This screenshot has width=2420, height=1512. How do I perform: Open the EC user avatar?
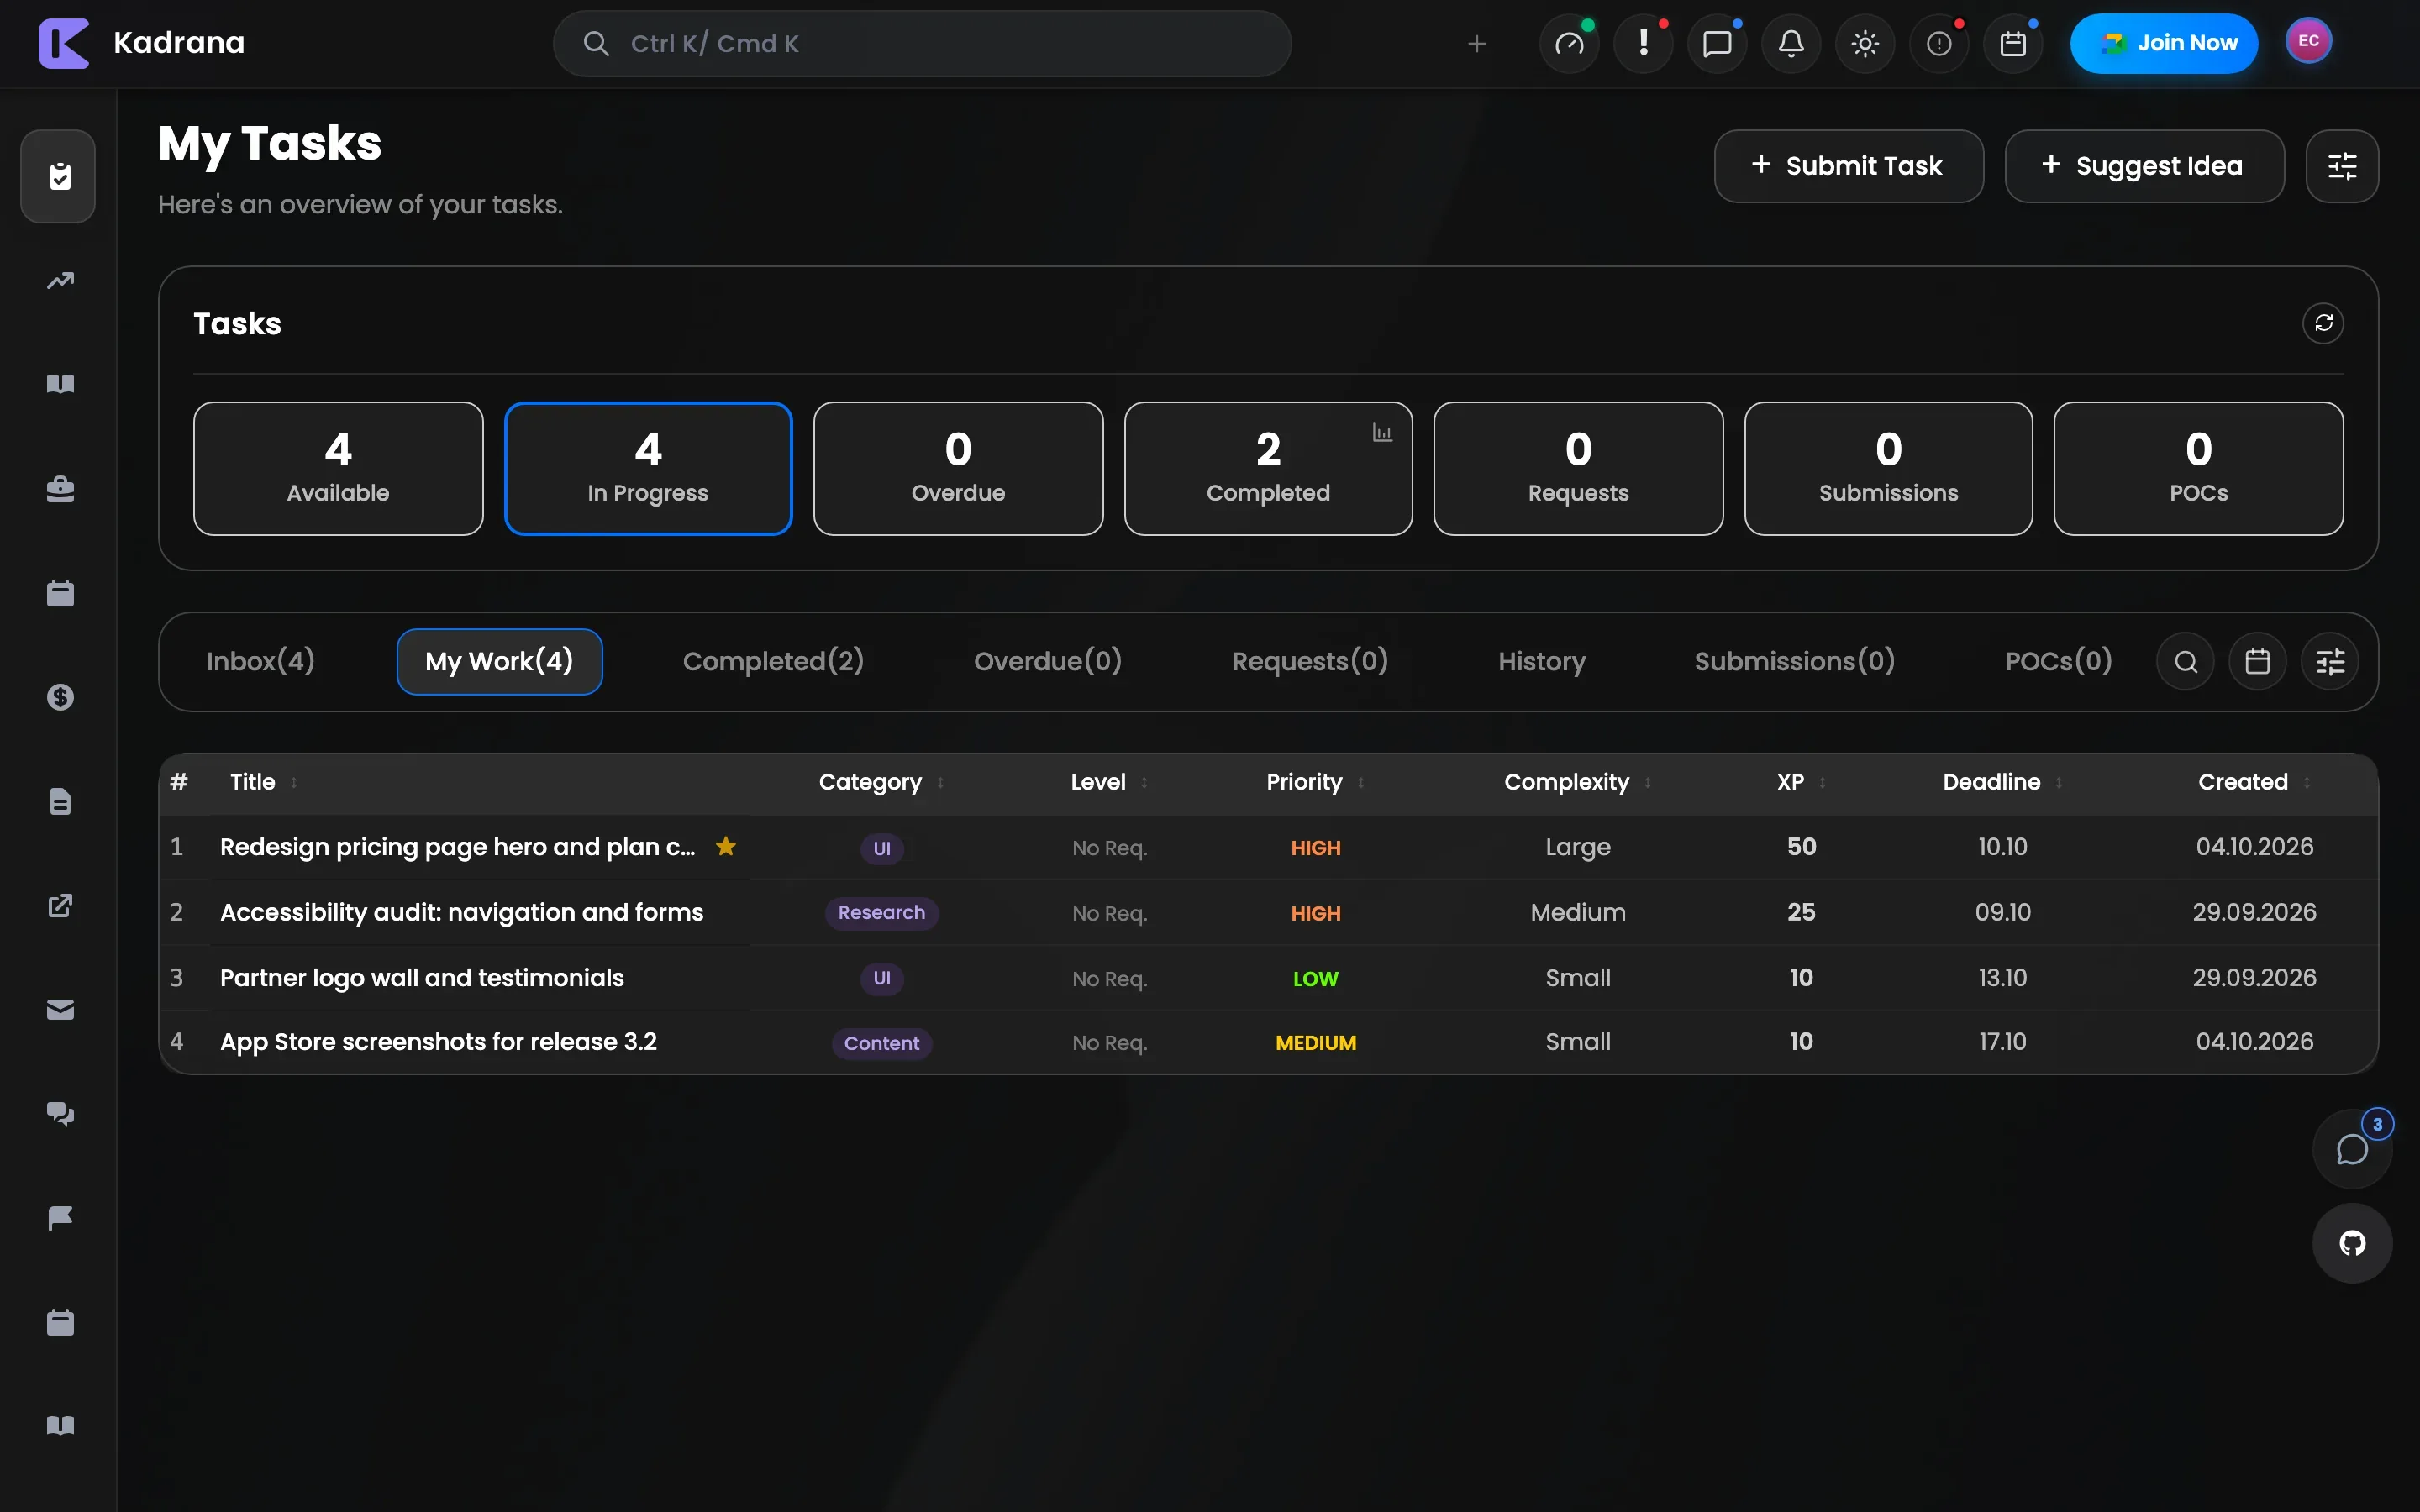click(2308, 41)
